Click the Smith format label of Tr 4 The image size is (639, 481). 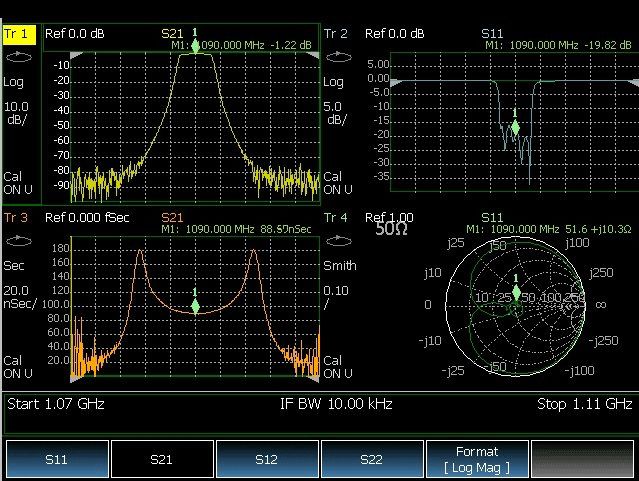(x=340, y=266)
